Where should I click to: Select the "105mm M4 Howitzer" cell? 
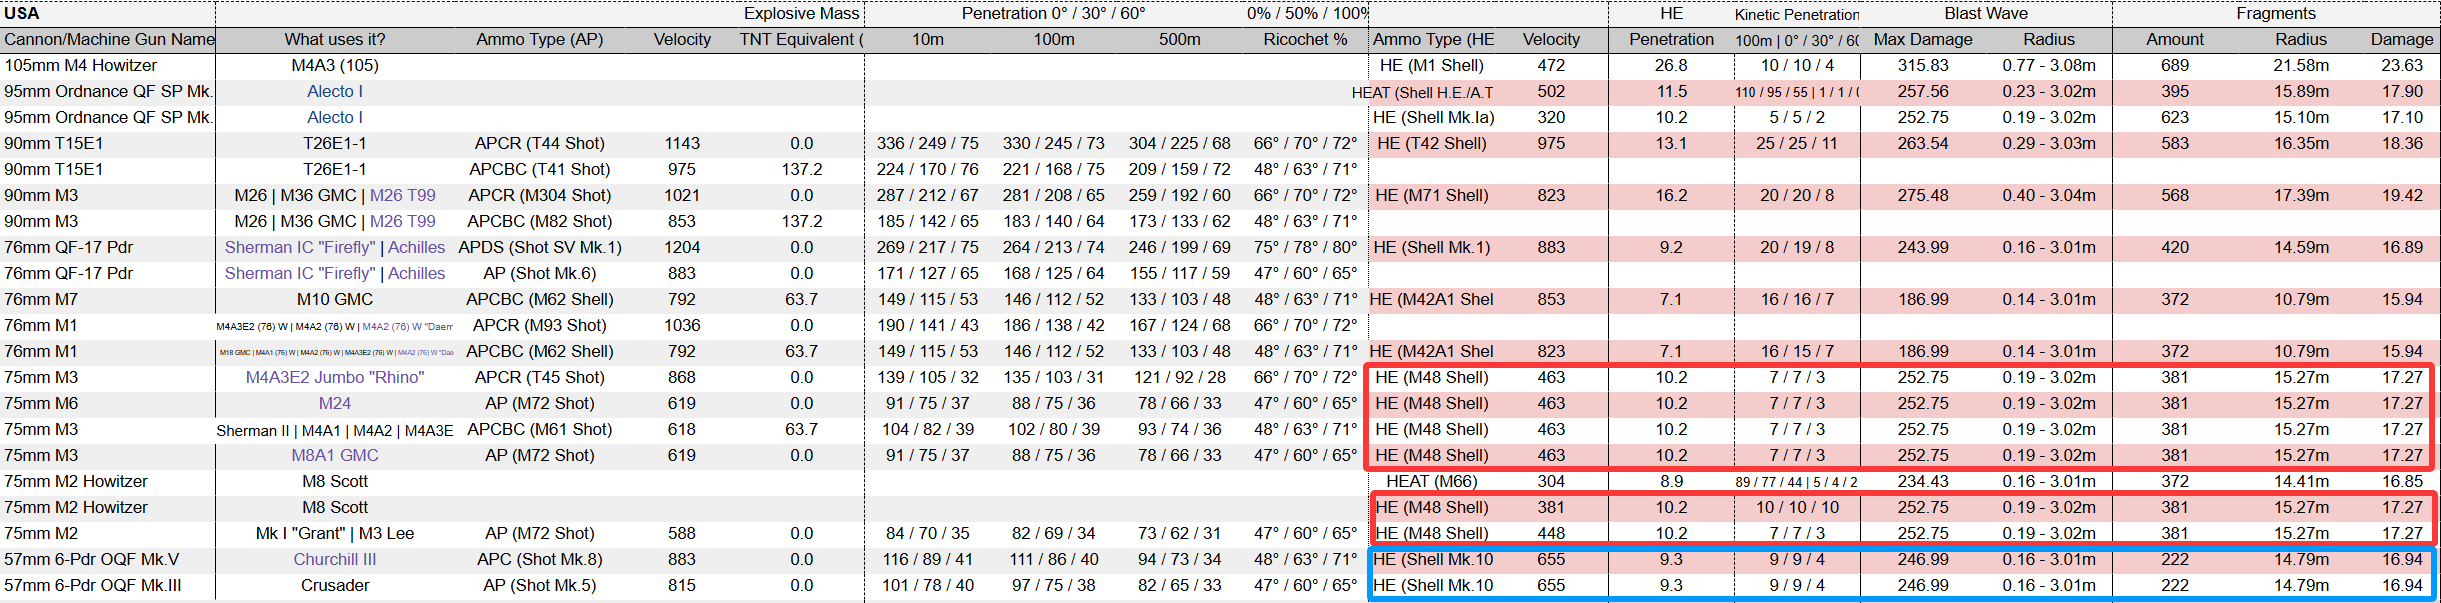coord(80,65)
